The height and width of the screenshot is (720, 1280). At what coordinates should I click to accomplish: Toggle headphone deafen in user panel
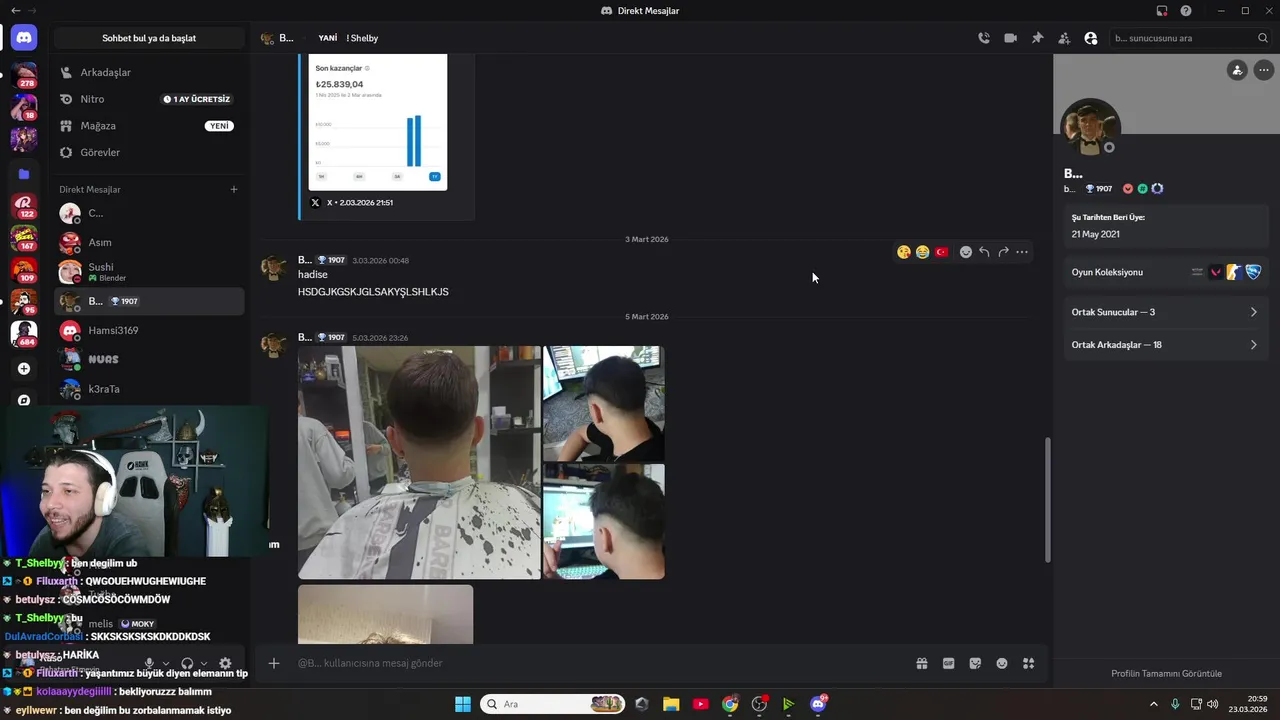click(x=187, y=663)
